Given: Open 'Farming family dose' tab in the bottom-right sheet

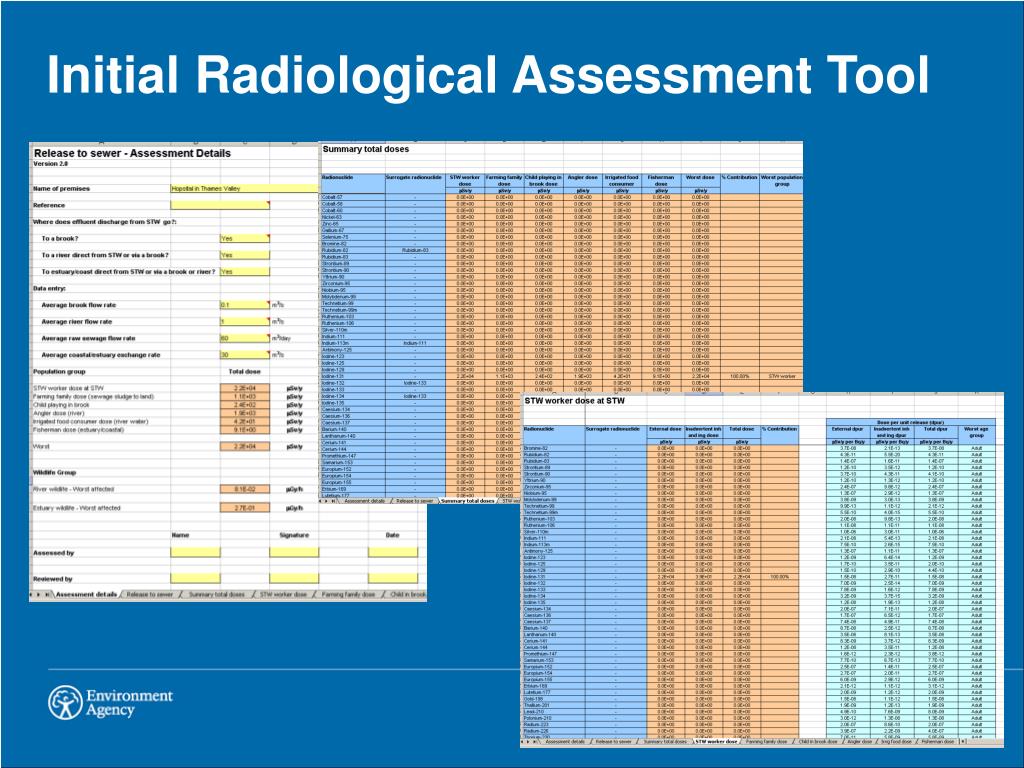Looking at the screenshot, I should [766, 742].
